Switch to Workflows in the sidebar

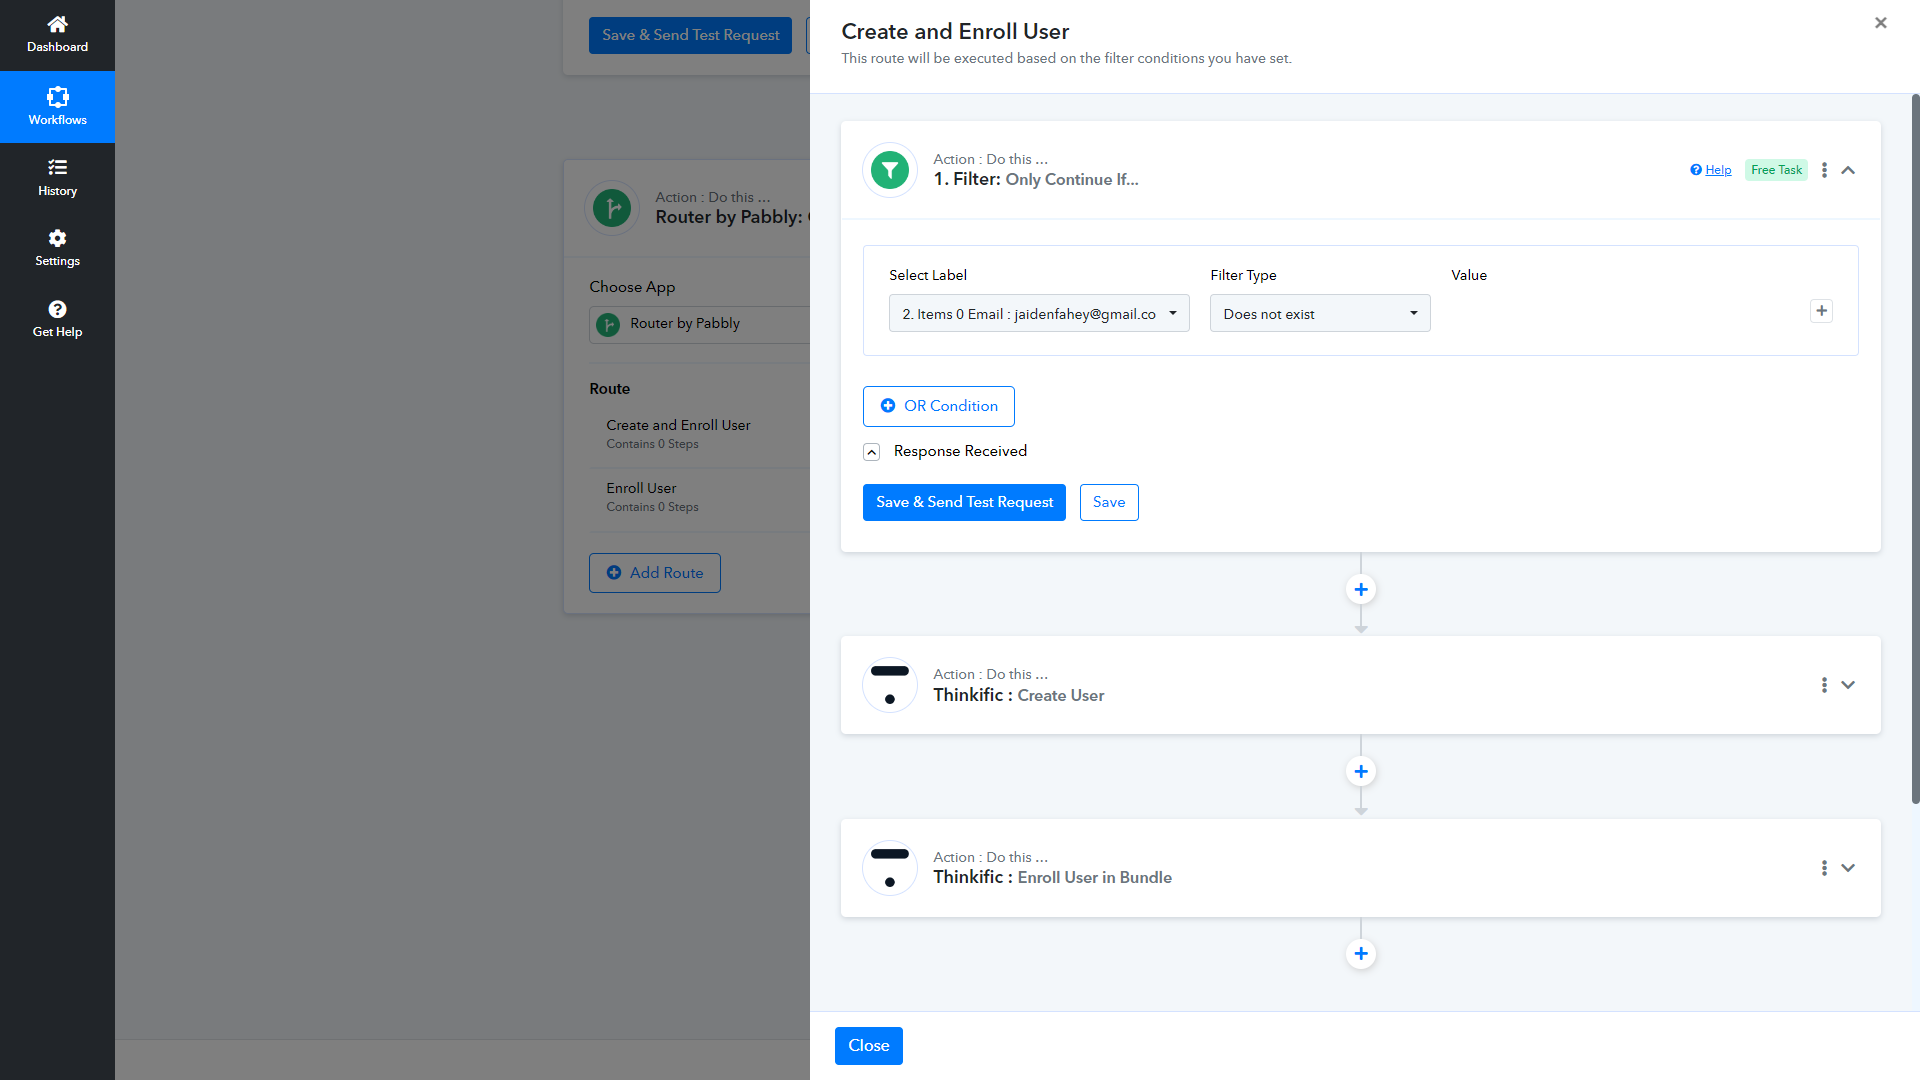(x=57, y=106)
